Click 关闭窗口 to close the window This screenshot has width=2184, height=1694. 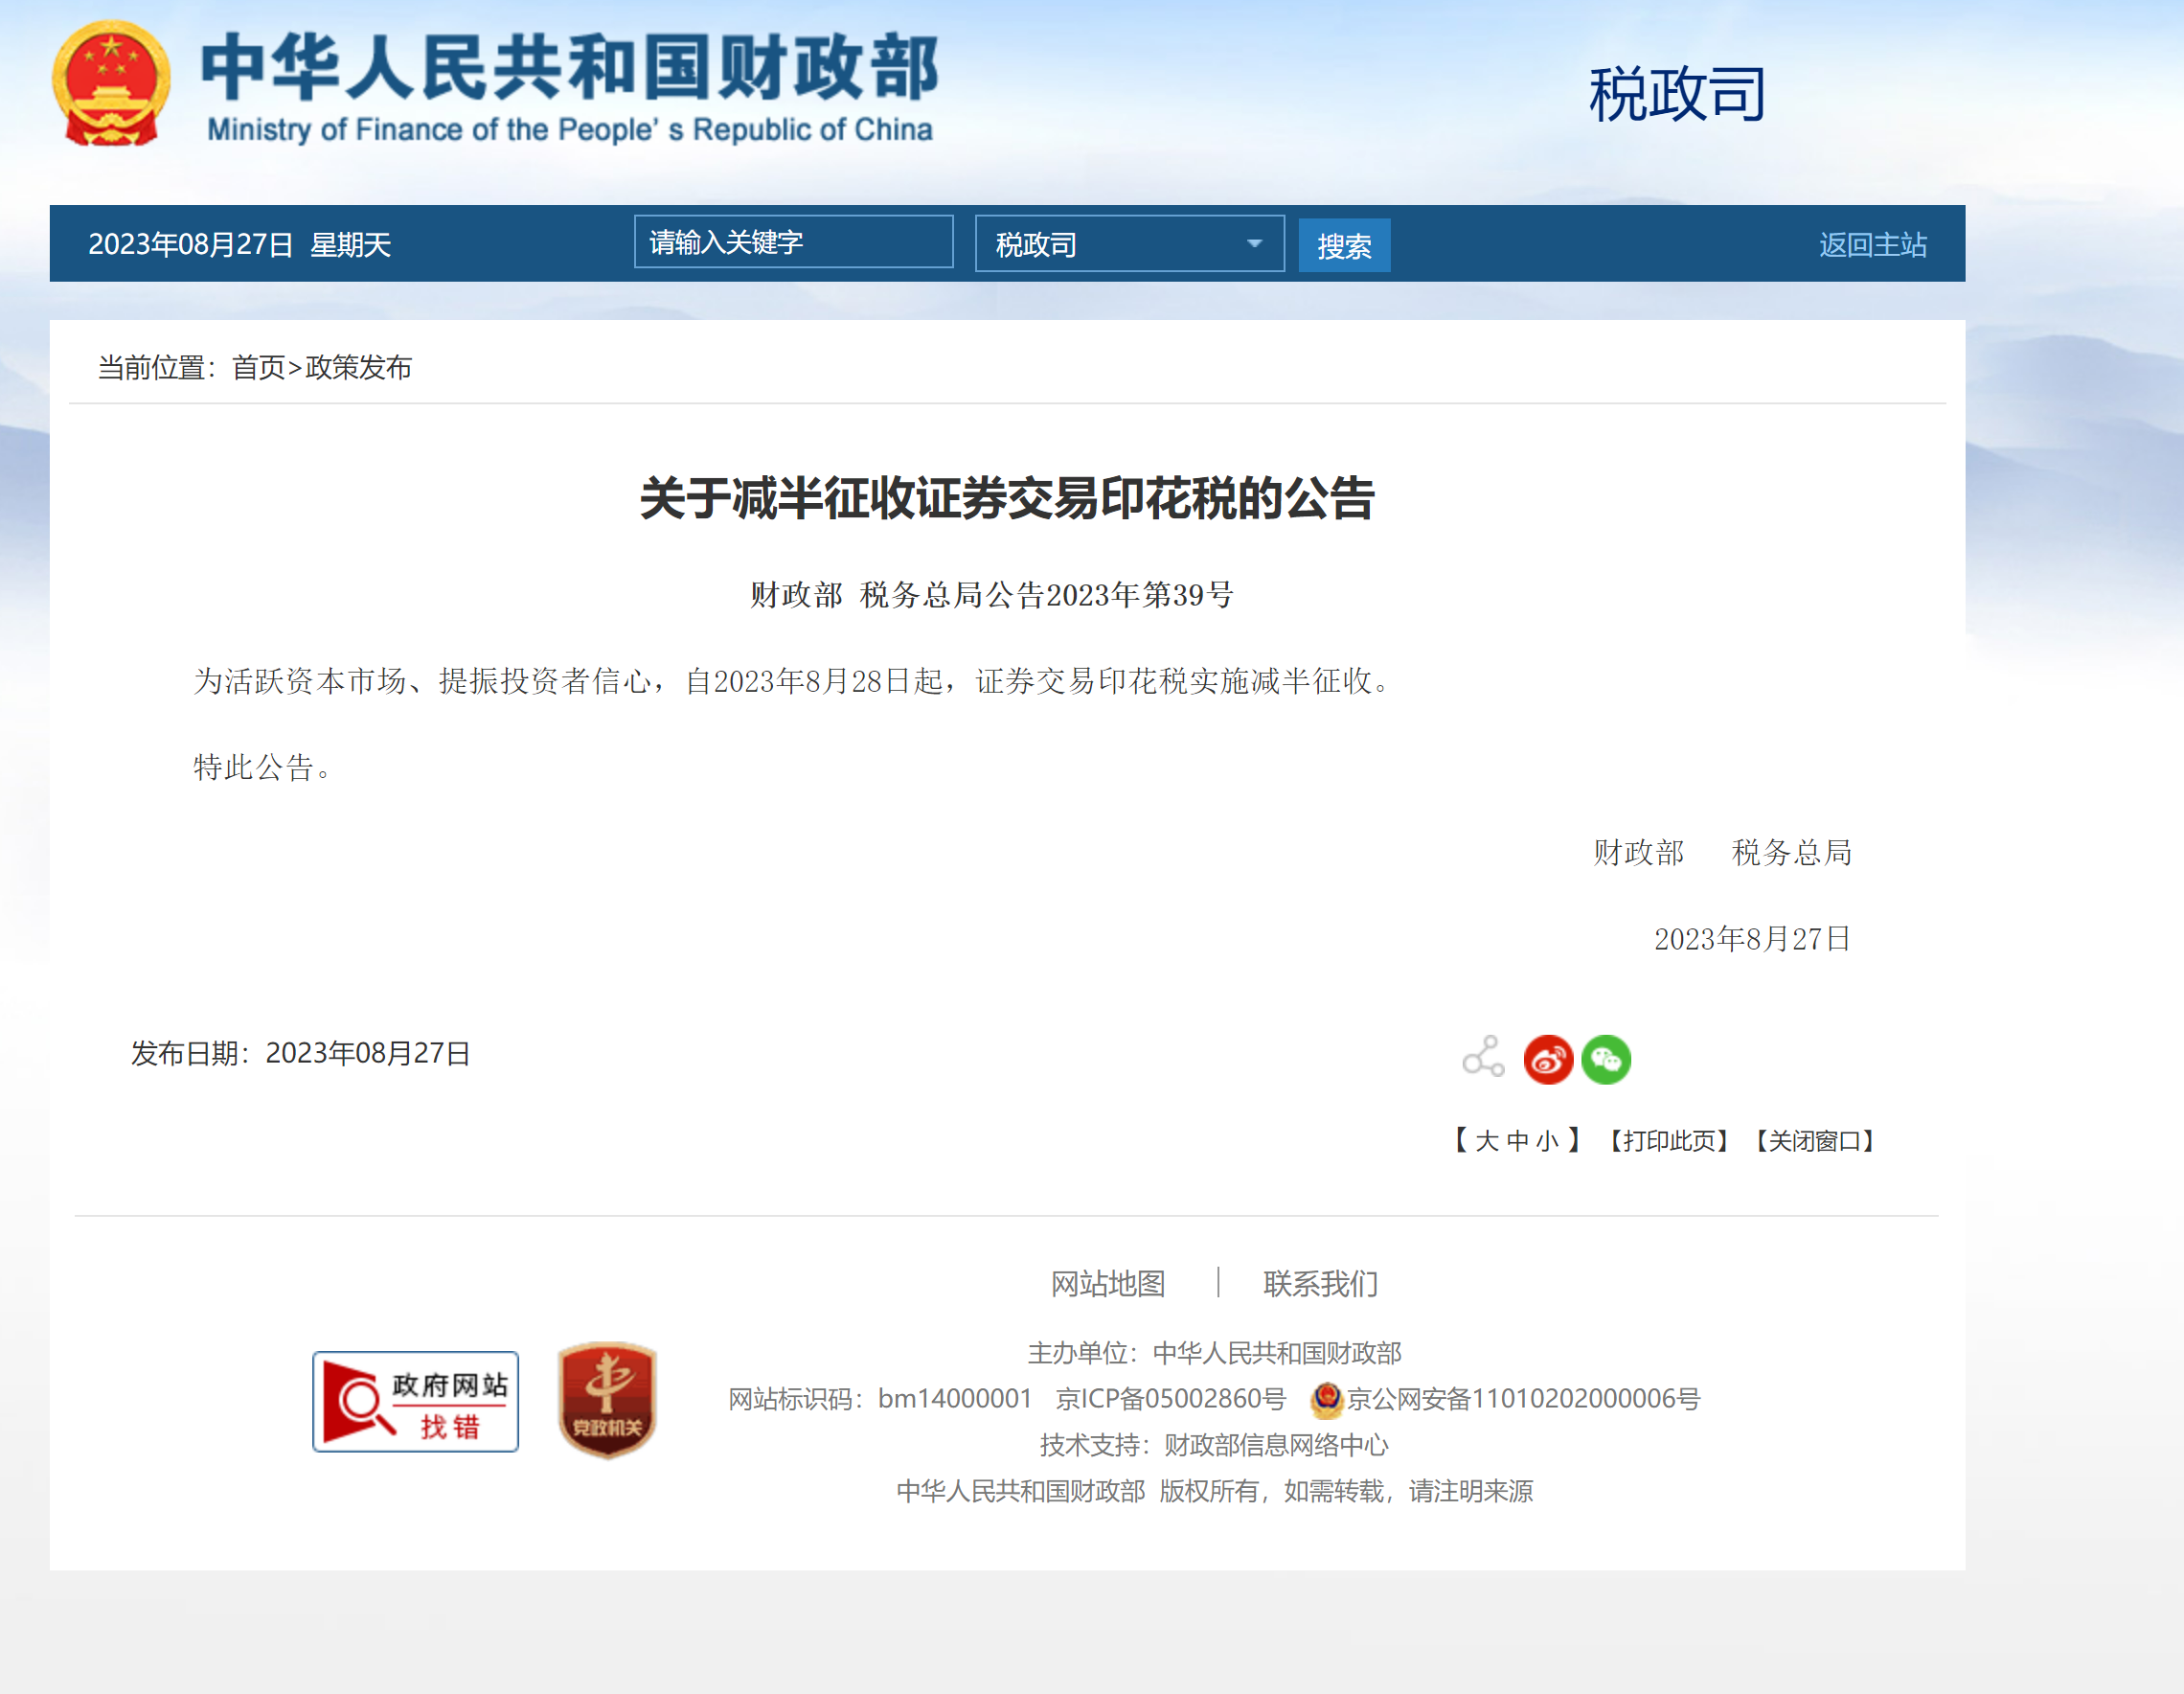coord(1814,1141)
